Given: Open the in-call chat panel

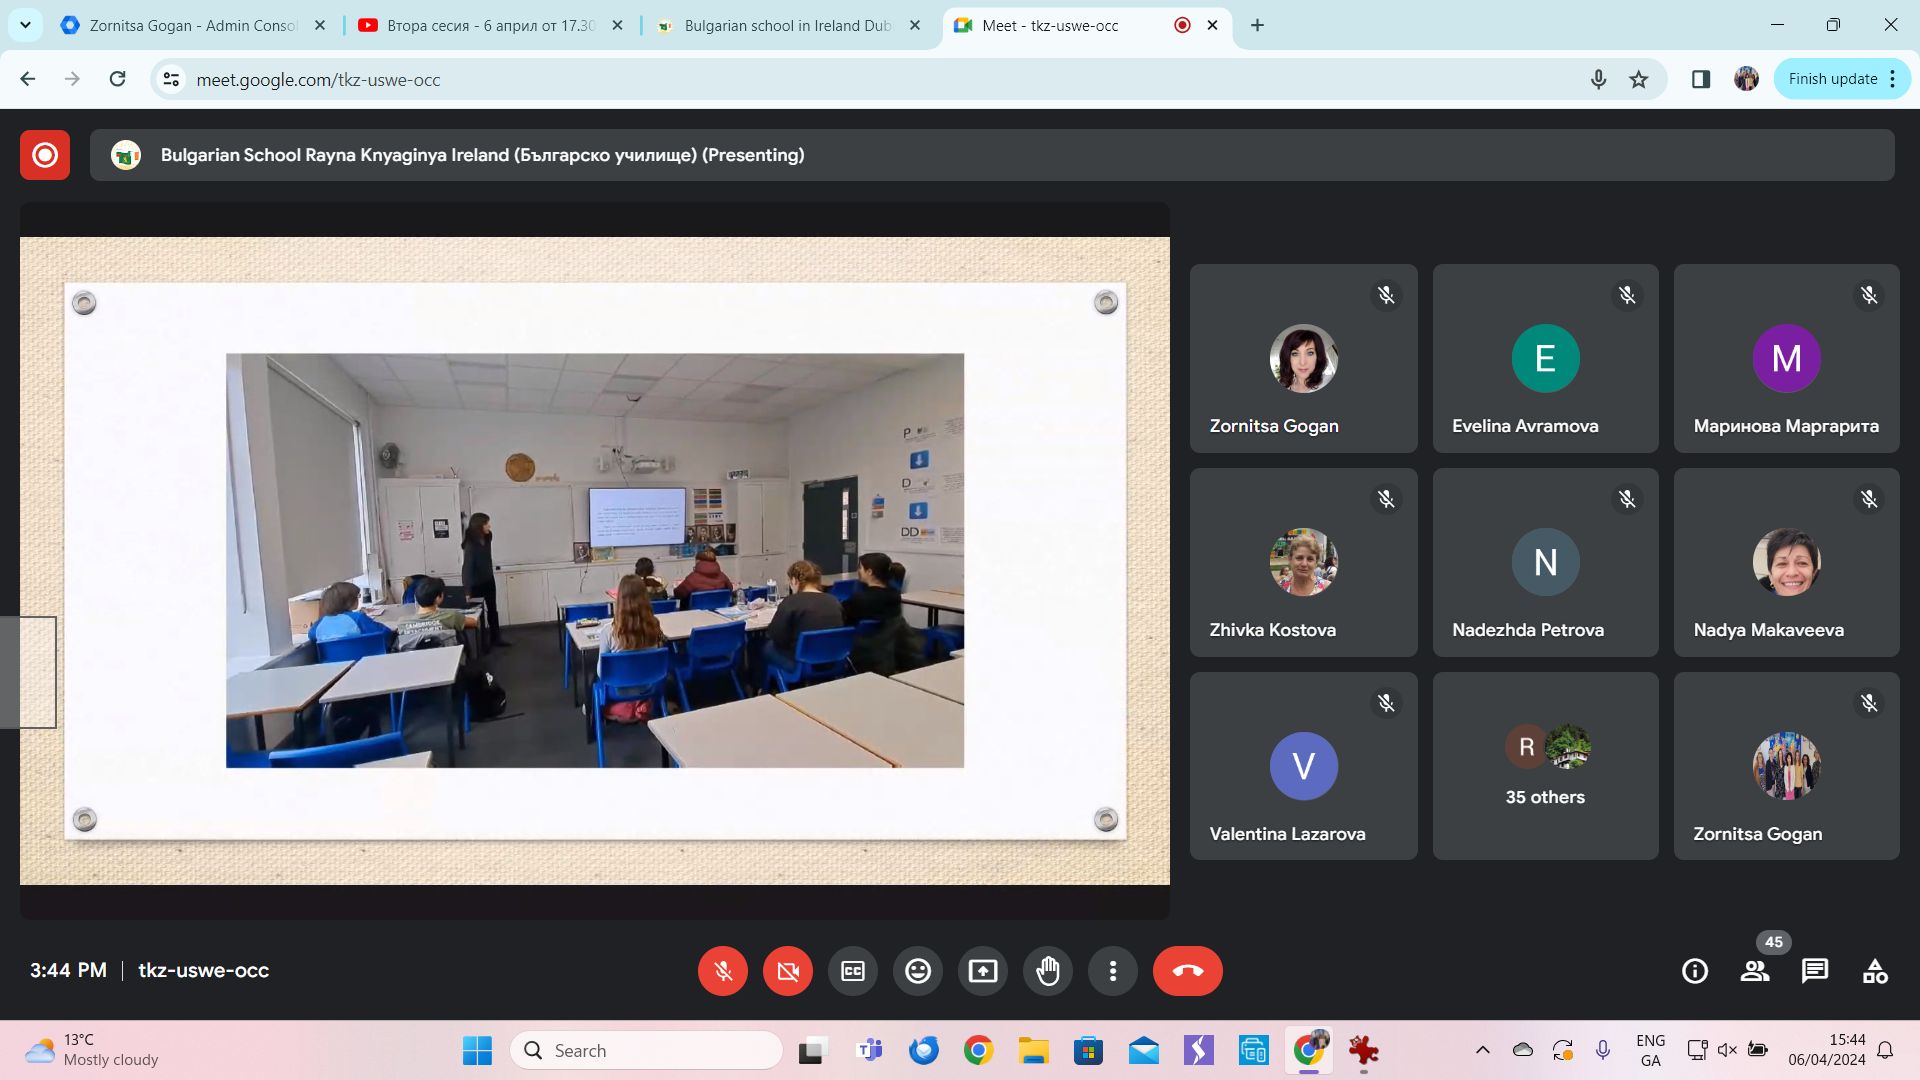Looking at the screenshot, I should 1815,971.
